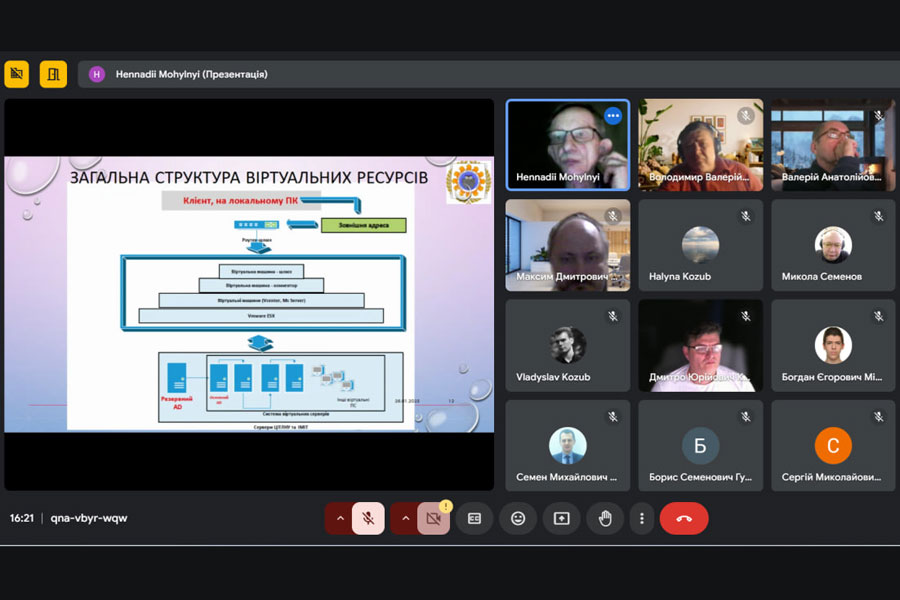Click the meeting code qna-vbyr-wqw
The image size is (900, 600).
[x=89, y=518]
